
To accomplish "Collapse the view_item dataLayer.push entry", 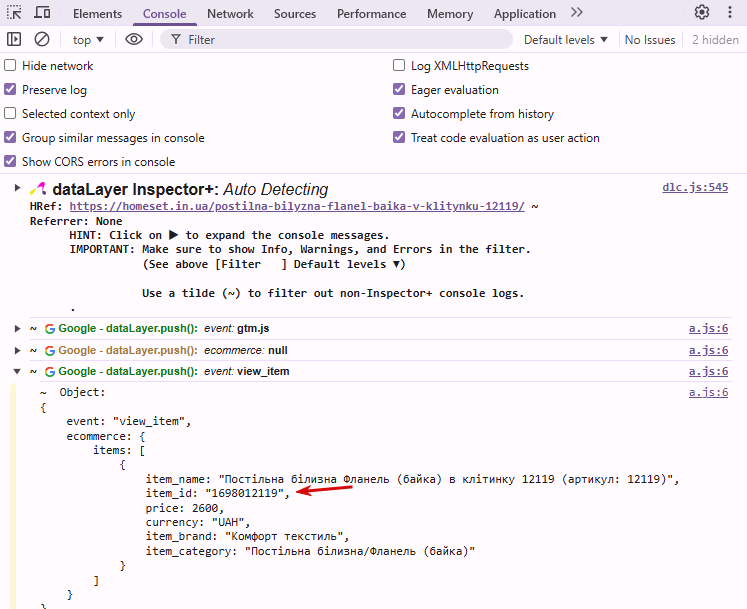I will click(x=17, y=372).
